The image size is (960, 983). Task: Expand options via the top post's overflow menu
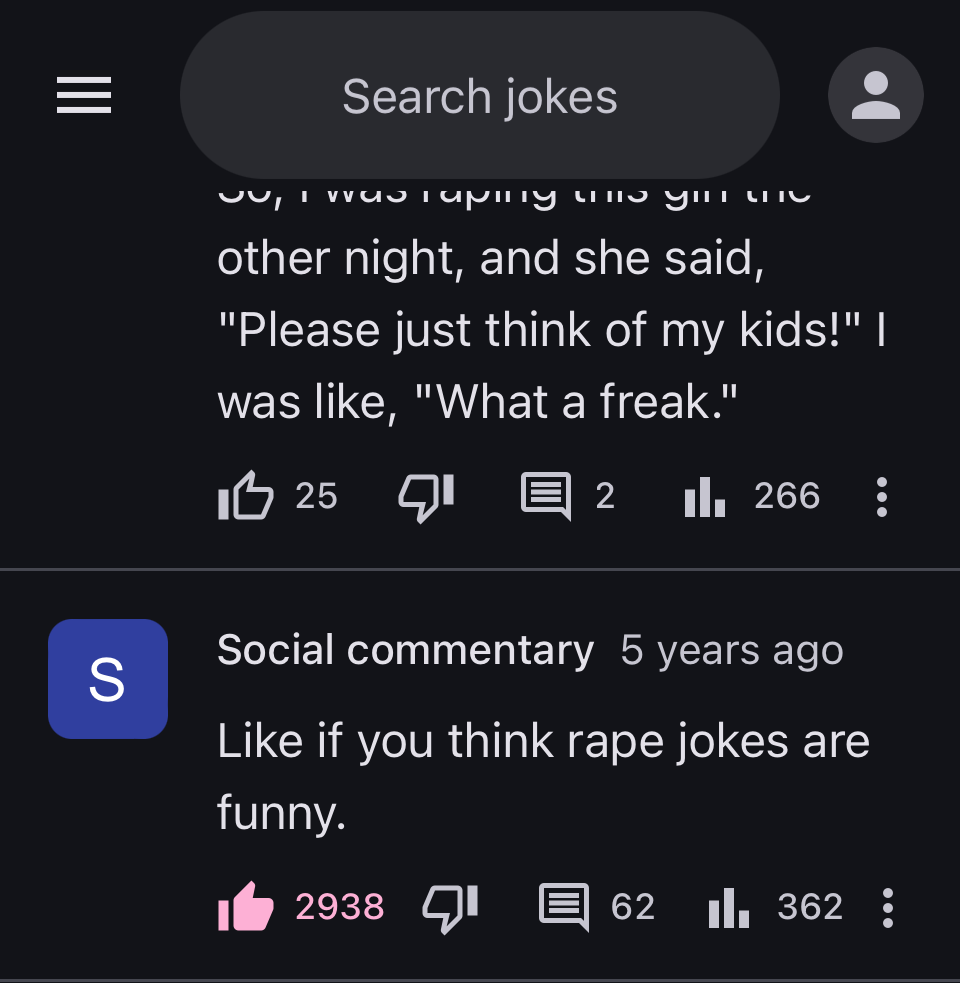tap(882, 497)
